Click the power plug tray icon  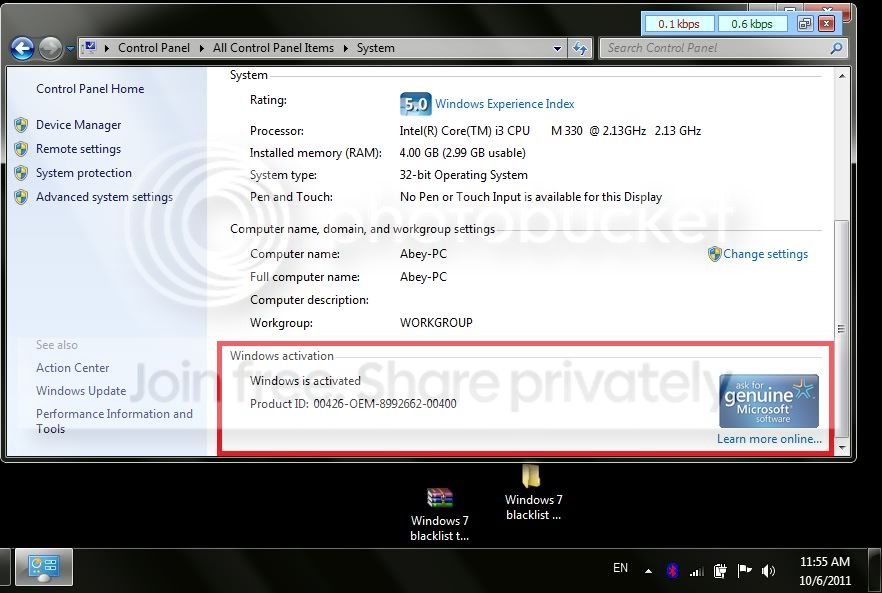point(720,571)
